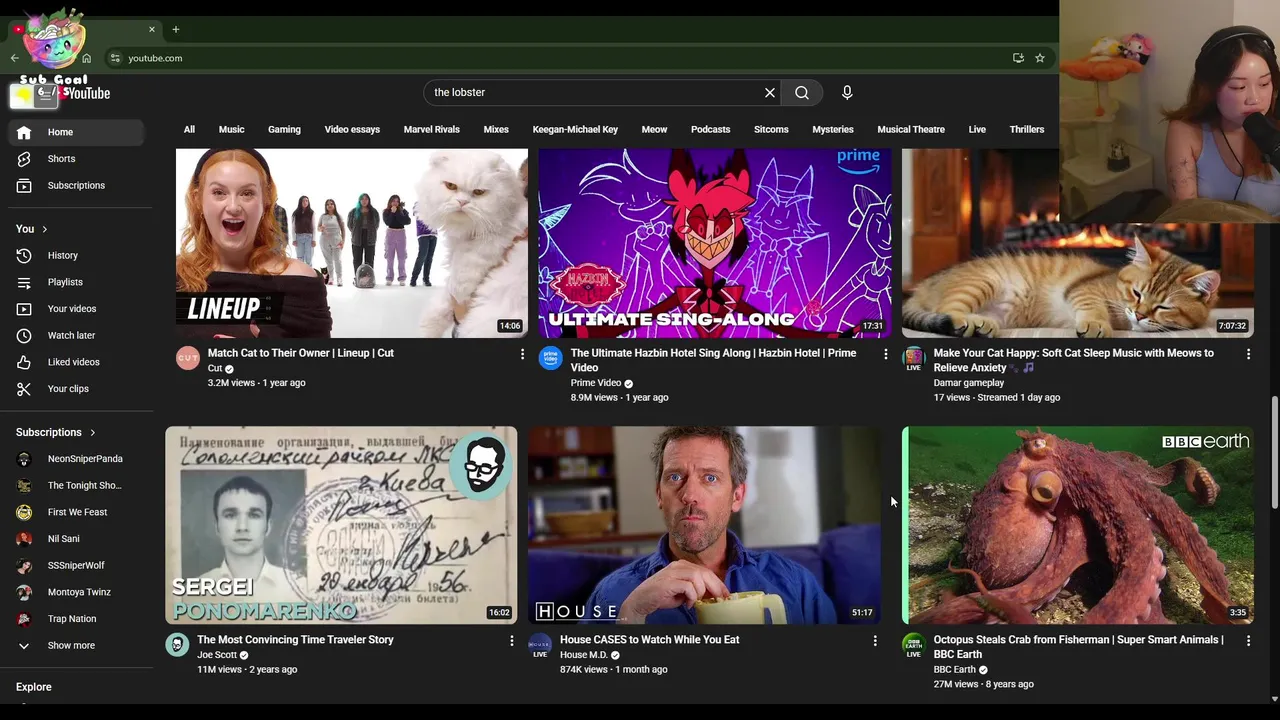The width and height of the screenshot is (1280, 720).
Task: Select the Sitcoms filter chip
Action: [771, 130]
